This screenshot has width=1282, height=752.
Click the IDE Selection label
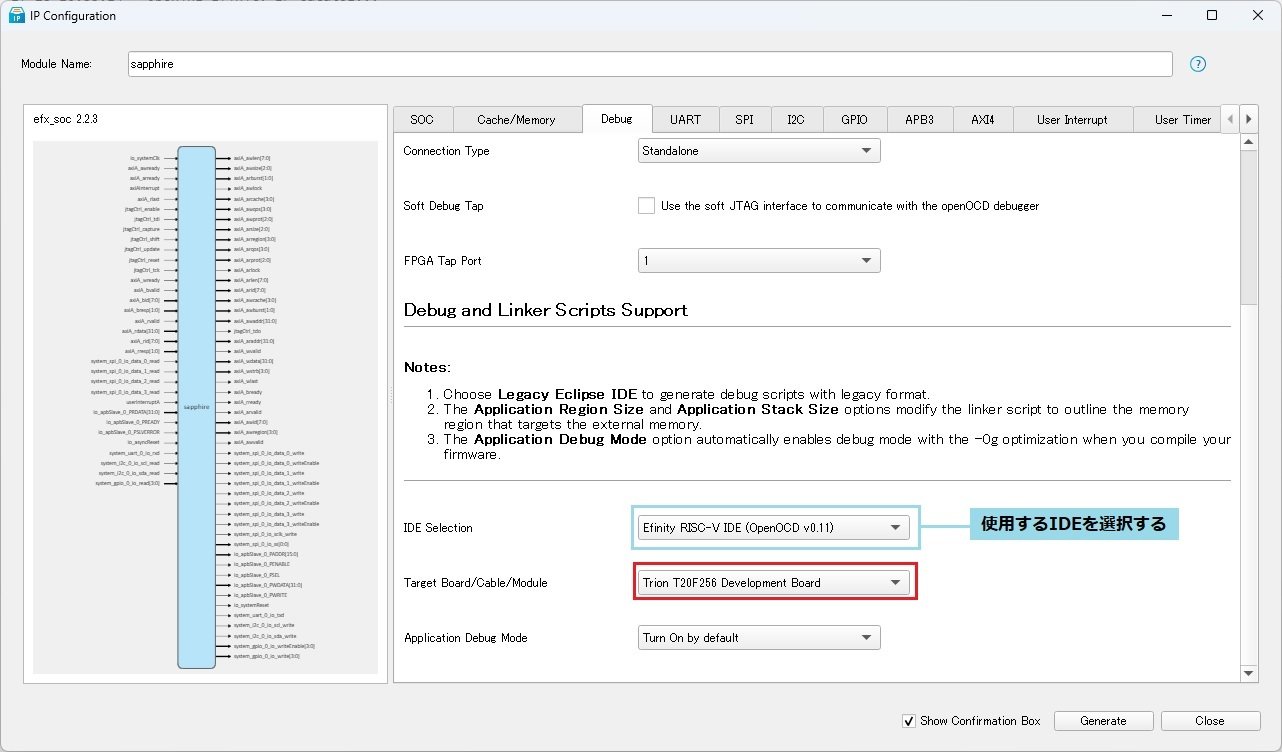click(438, 528)
